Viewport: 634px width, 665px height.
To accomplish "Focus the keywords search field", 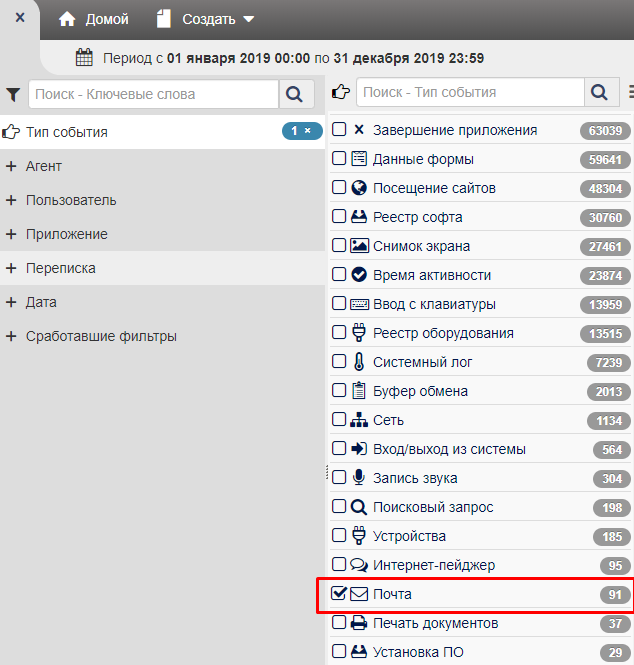I will [x=154, y=94].
